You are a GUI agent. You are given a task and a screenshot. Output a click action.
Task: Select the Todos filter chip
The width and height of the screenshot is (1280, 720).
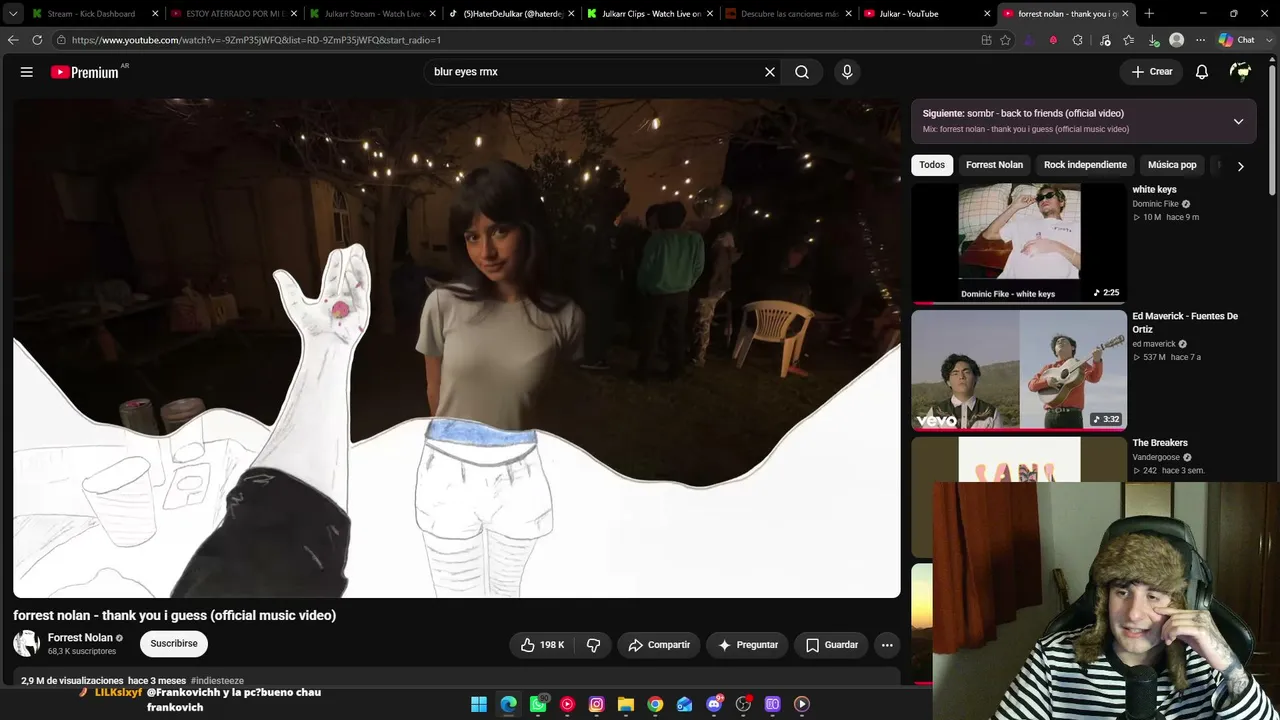point(932,165)
